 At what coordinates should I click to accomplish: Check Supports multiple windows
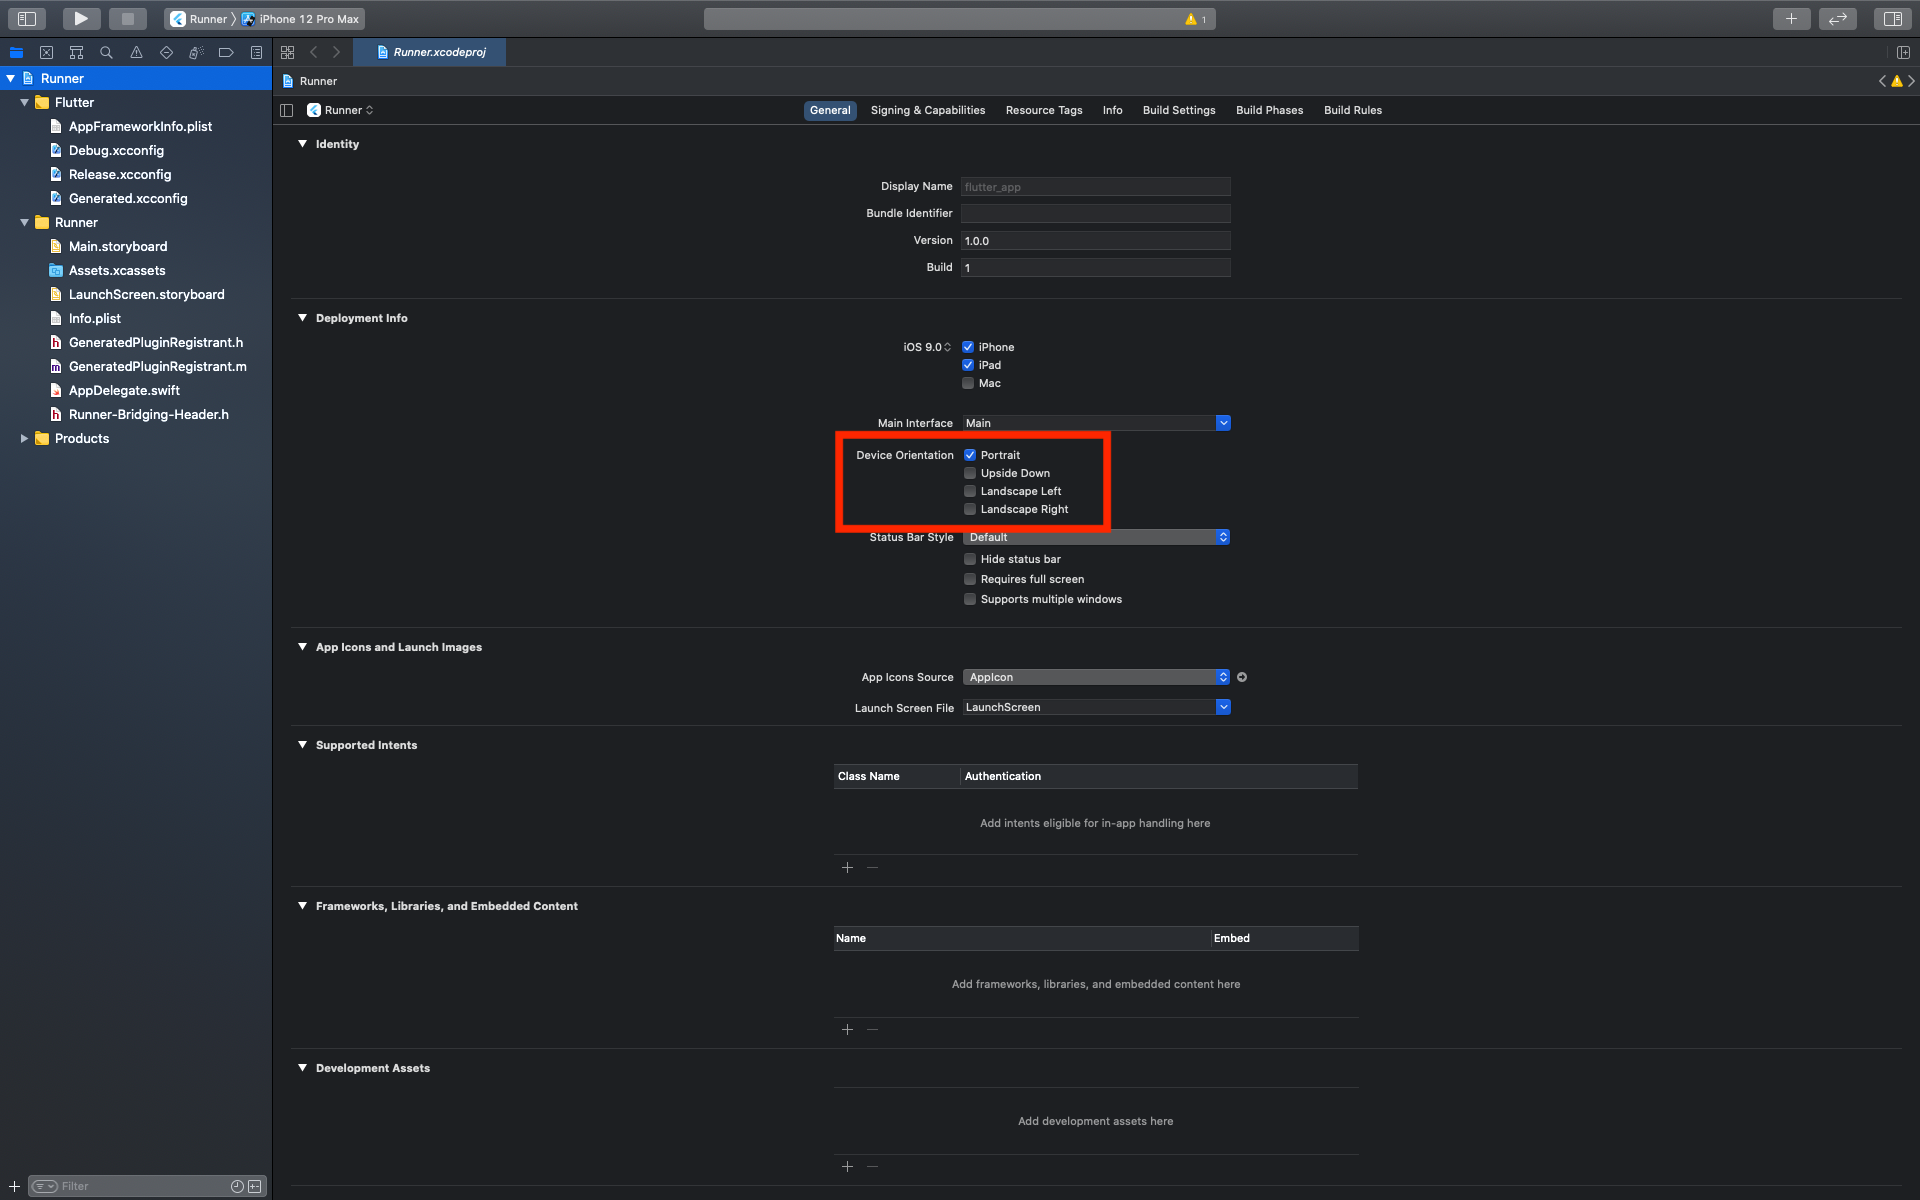970,599
